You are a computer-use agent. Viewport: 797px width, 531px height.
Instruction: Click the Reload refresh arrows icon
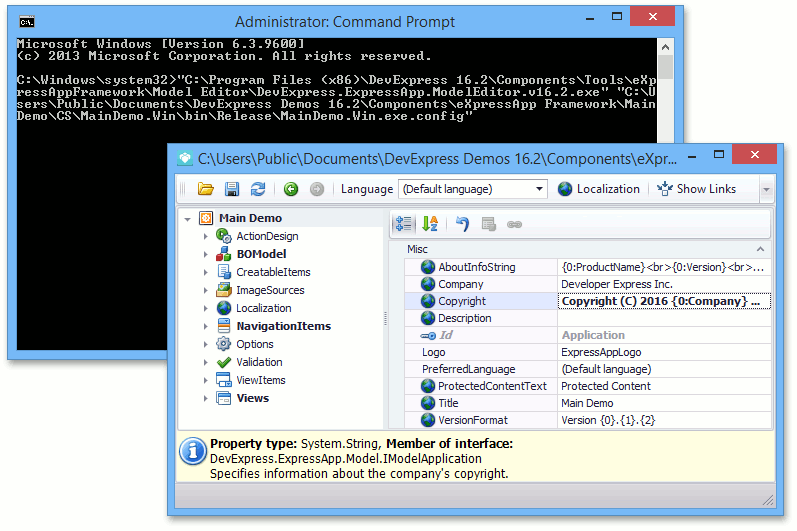[258, 189]
